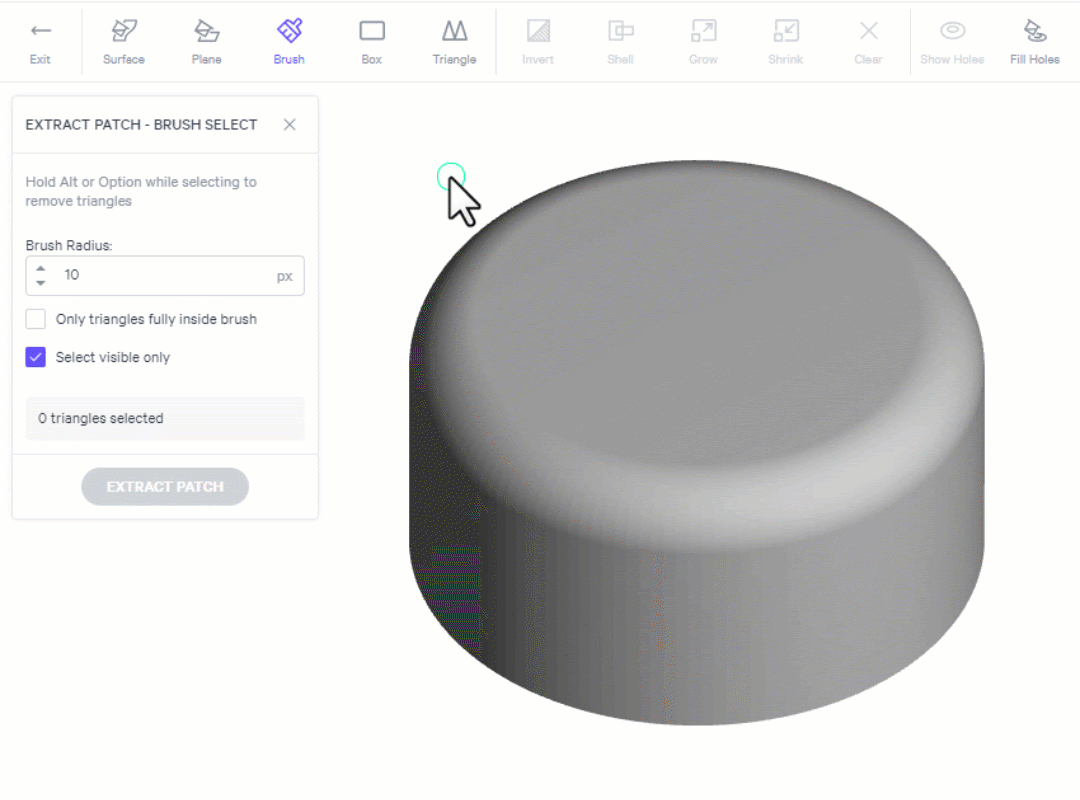Activate the Brush selection tool
This screenshot has width=1080, height=800.
[289, 32]
